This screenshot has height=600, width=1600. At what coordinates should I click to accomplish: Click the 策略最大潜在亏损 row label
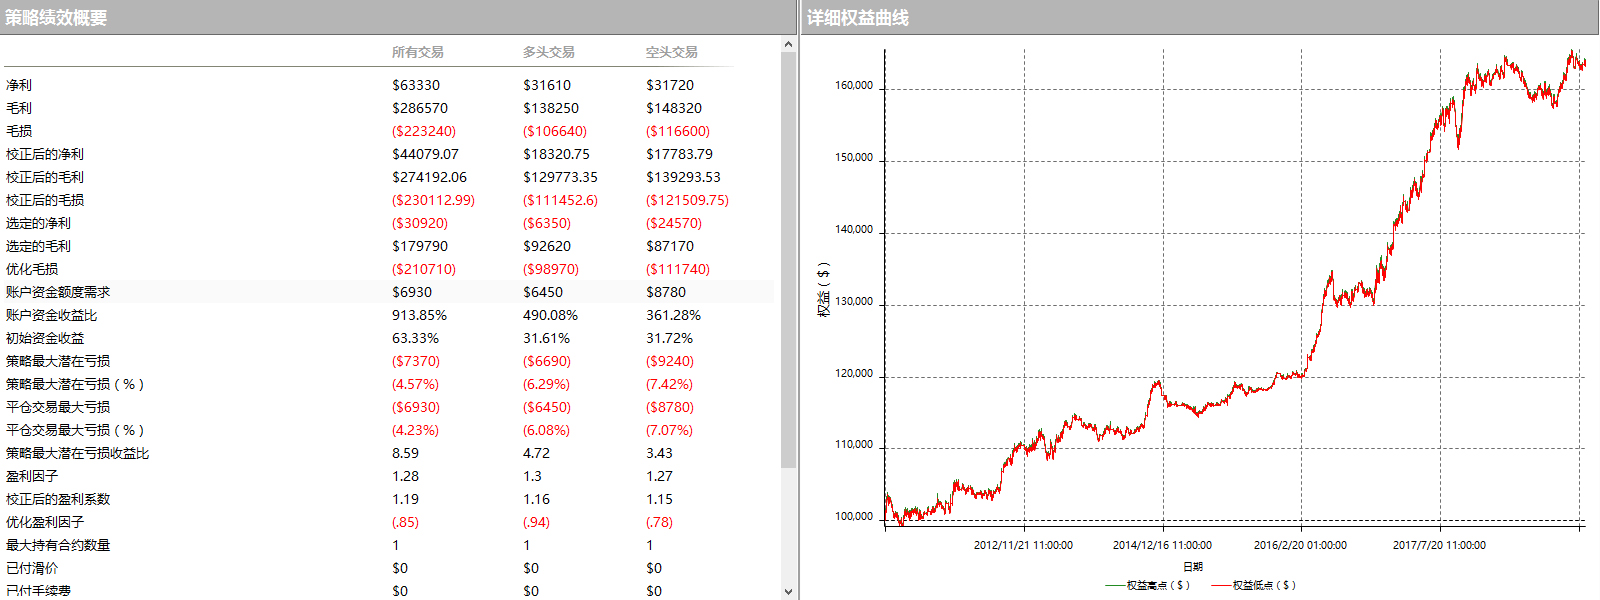click(x=58, y=361)
